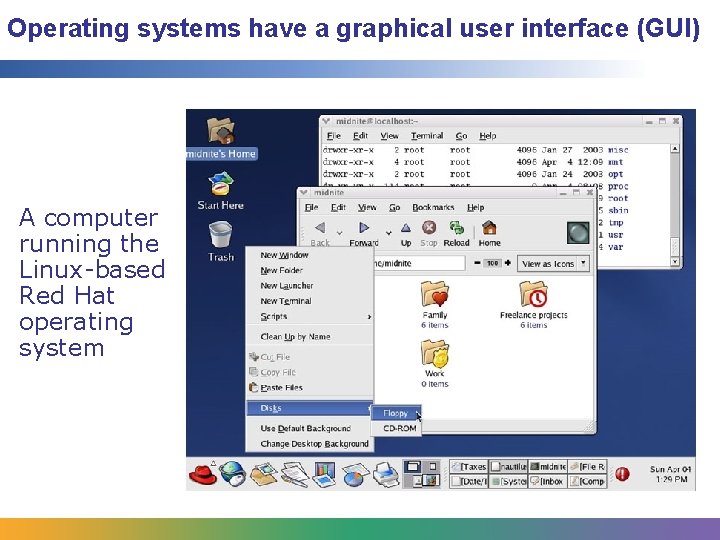
Task: Open the Terminal menu in terminal window
Action: pyautogui.click(x=427, y=135)
